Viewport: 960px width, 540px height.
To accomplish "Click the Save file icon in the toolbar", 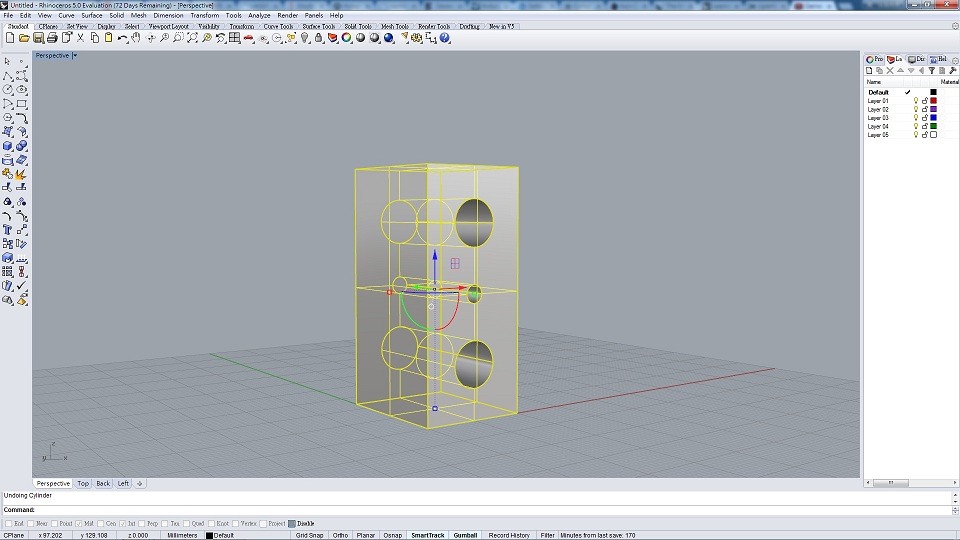I will (38, 38).
